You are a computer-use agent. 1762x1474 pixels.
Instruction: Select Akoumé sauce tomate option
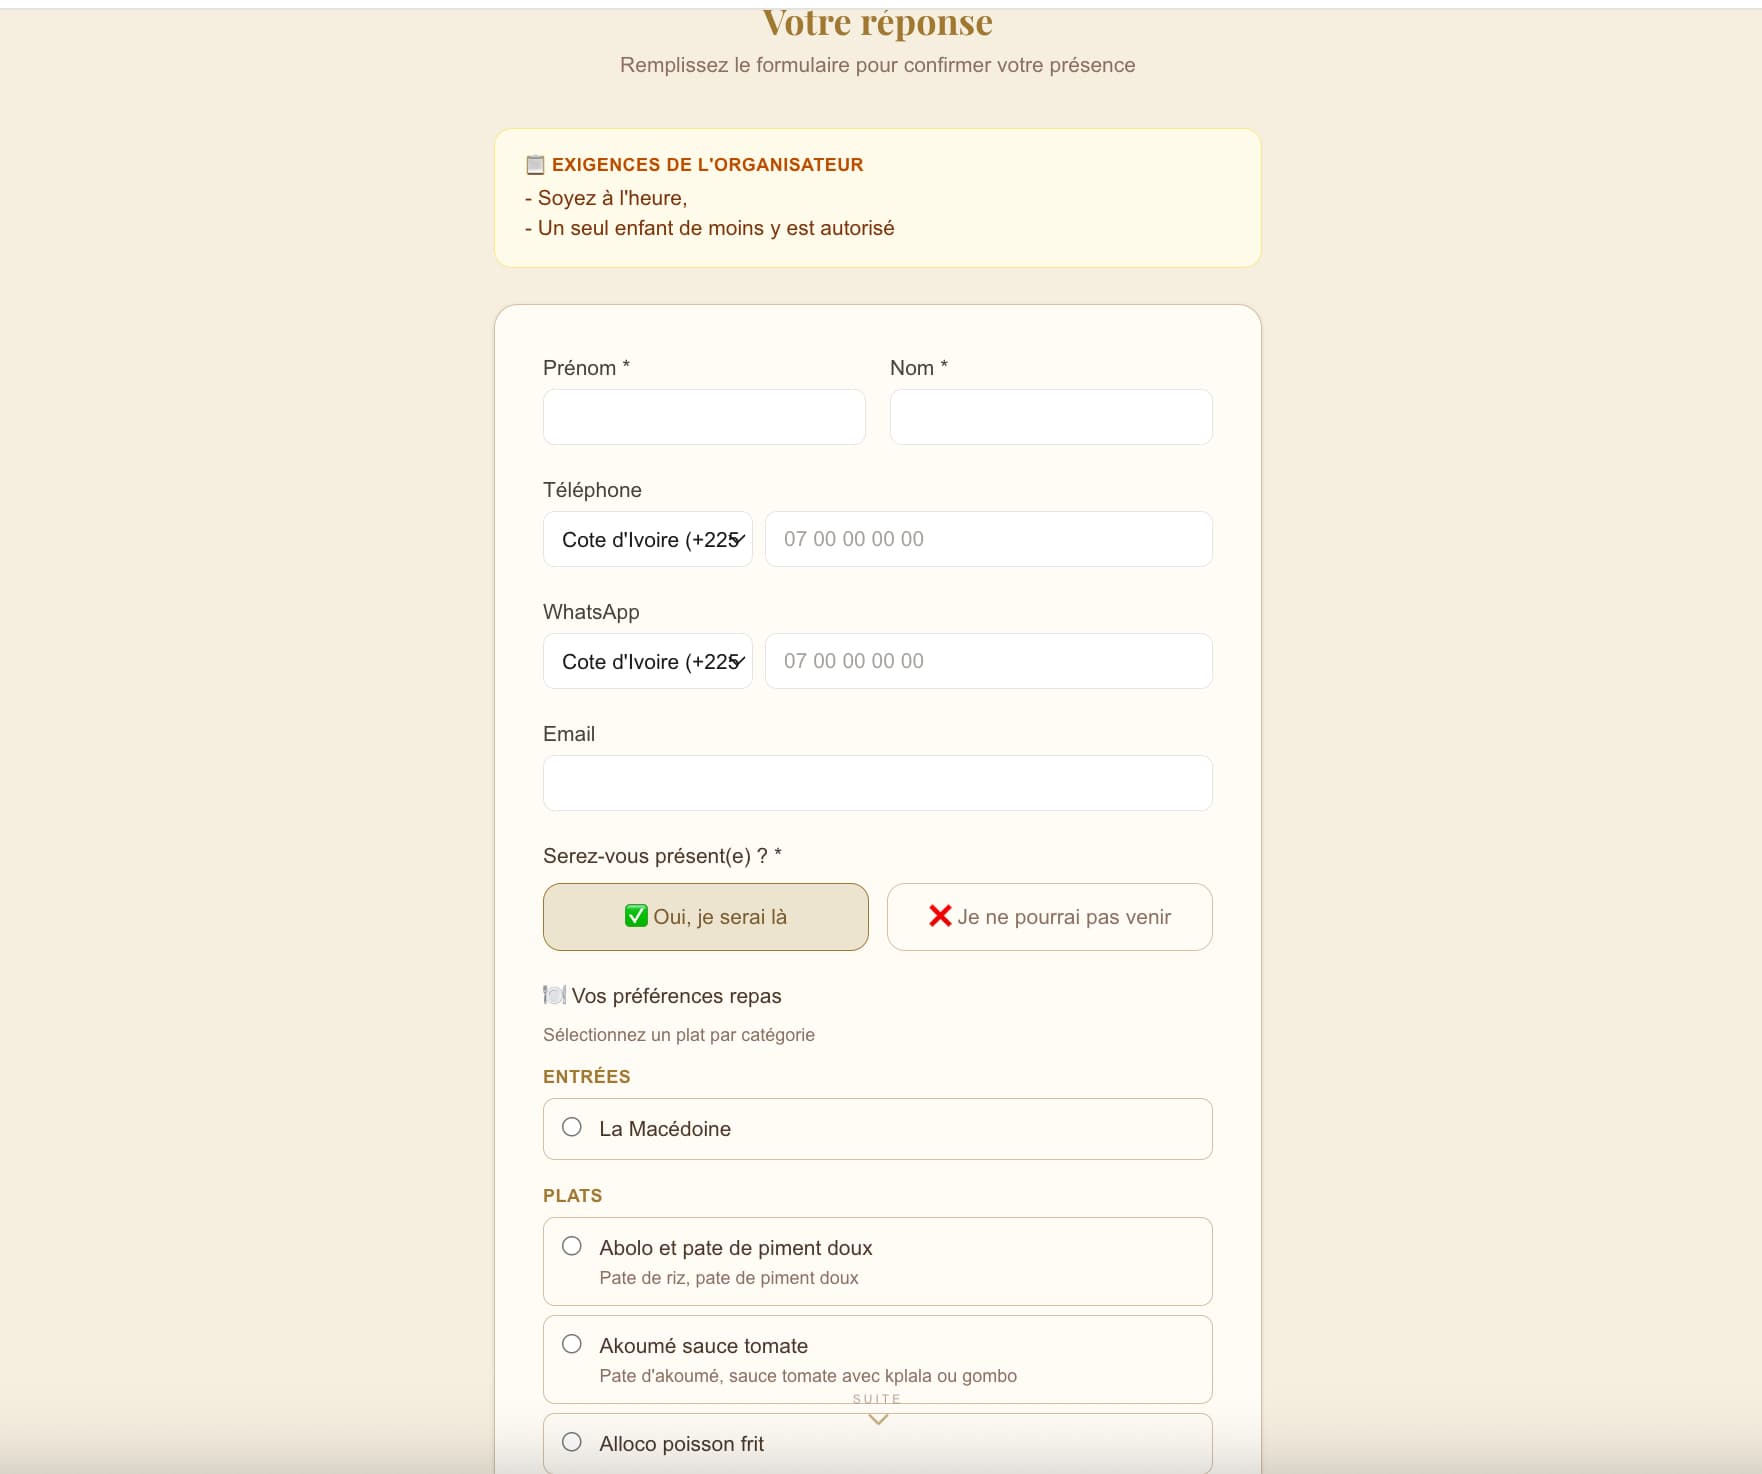point(572,1344)
